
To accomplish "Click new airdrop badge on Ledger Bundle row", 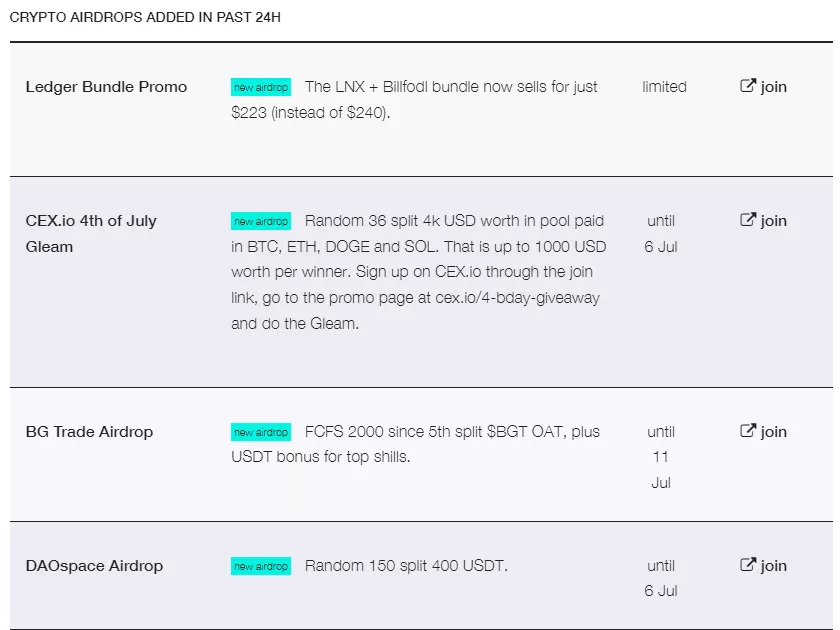I will (260, 87).
